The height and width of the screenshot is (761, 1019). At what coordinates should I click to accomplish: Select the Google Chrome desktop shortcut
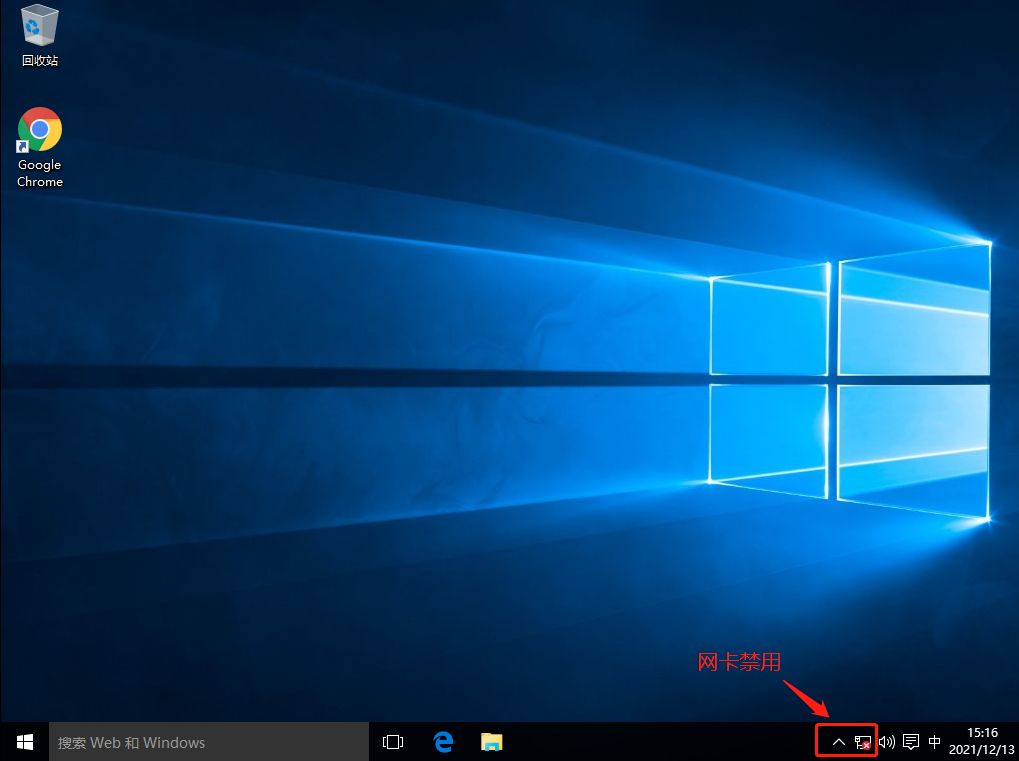point(40,148)
